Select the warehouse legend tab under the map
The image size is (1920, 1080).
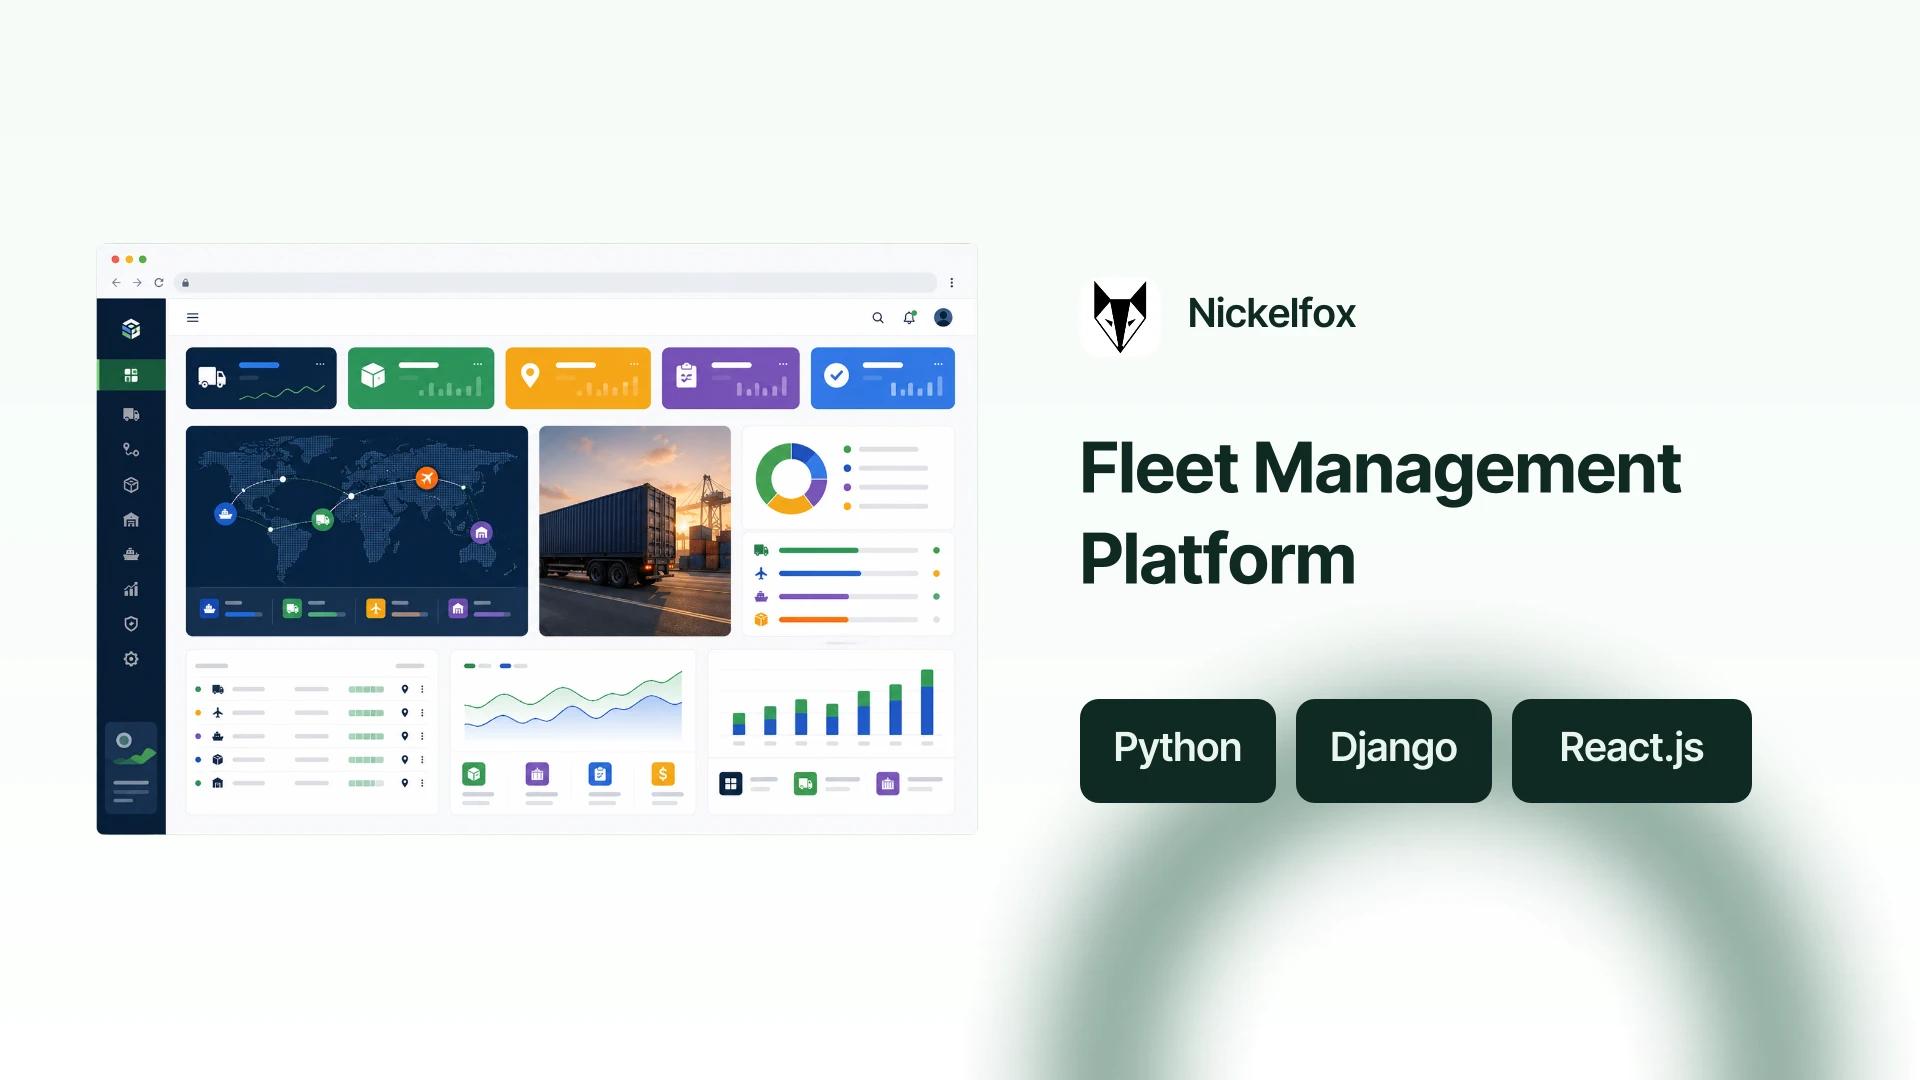pos(480,608)
